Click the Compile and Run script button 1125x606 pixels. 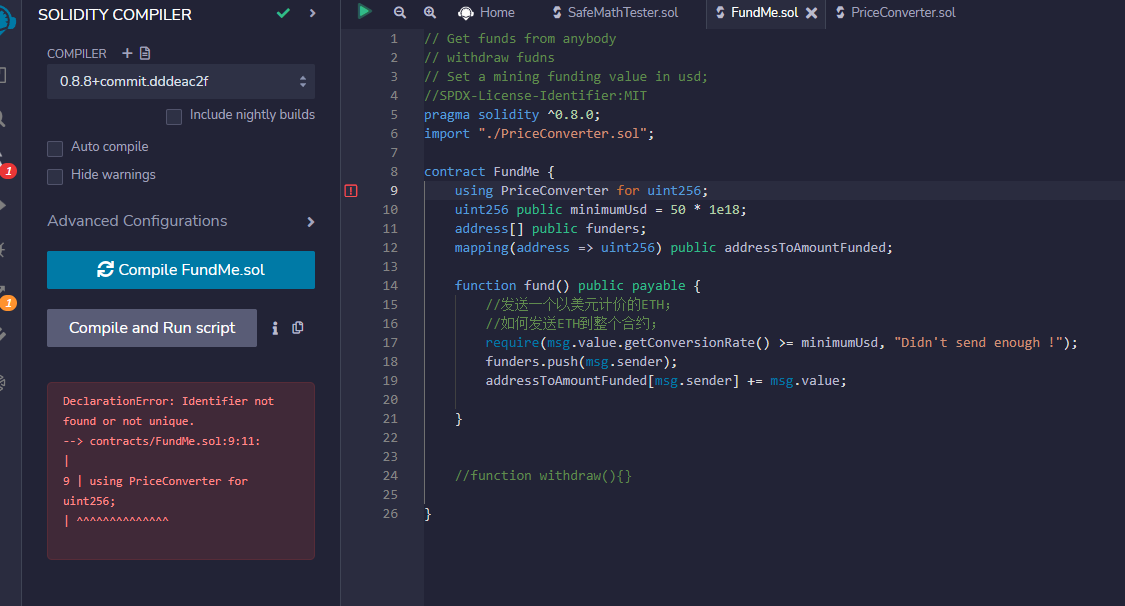[x=152, y=328]
